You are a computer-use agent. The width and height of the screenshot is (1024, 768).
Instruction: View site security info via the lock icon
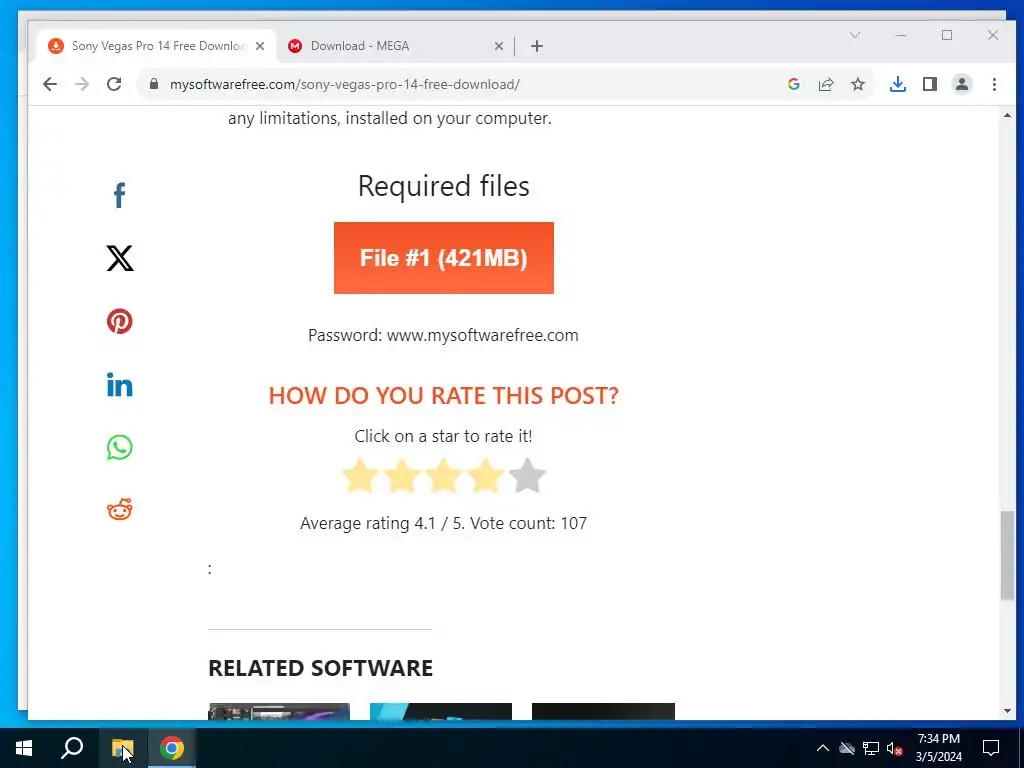pyautogui.click(x=154, y=84)
